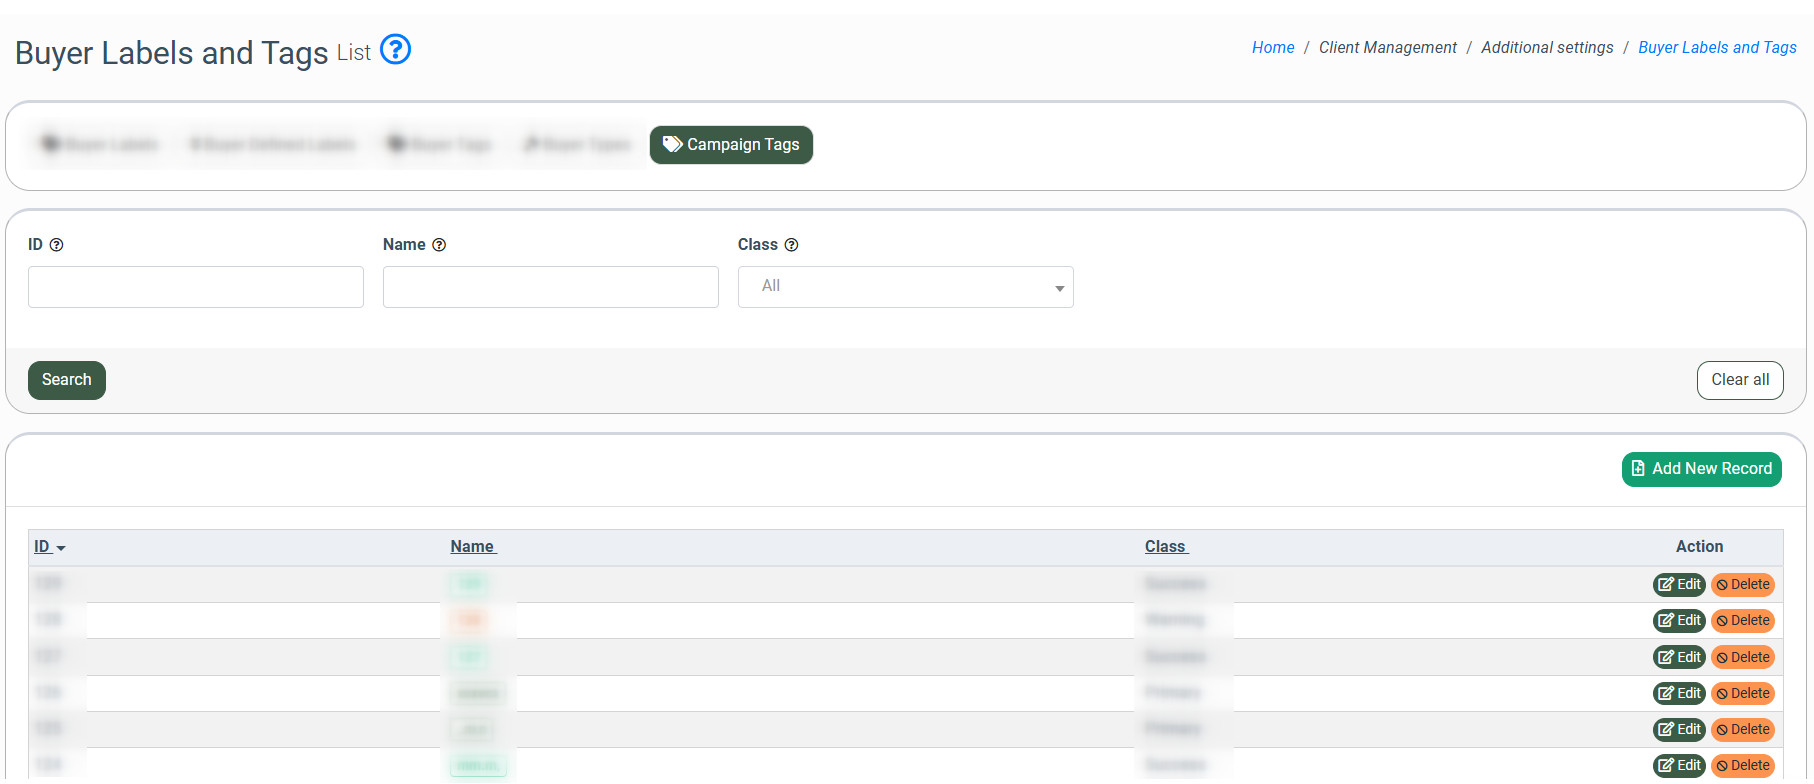1814x784 pixels.
Task: Sort the table by Name column
Action: click(x=472, y=547)
